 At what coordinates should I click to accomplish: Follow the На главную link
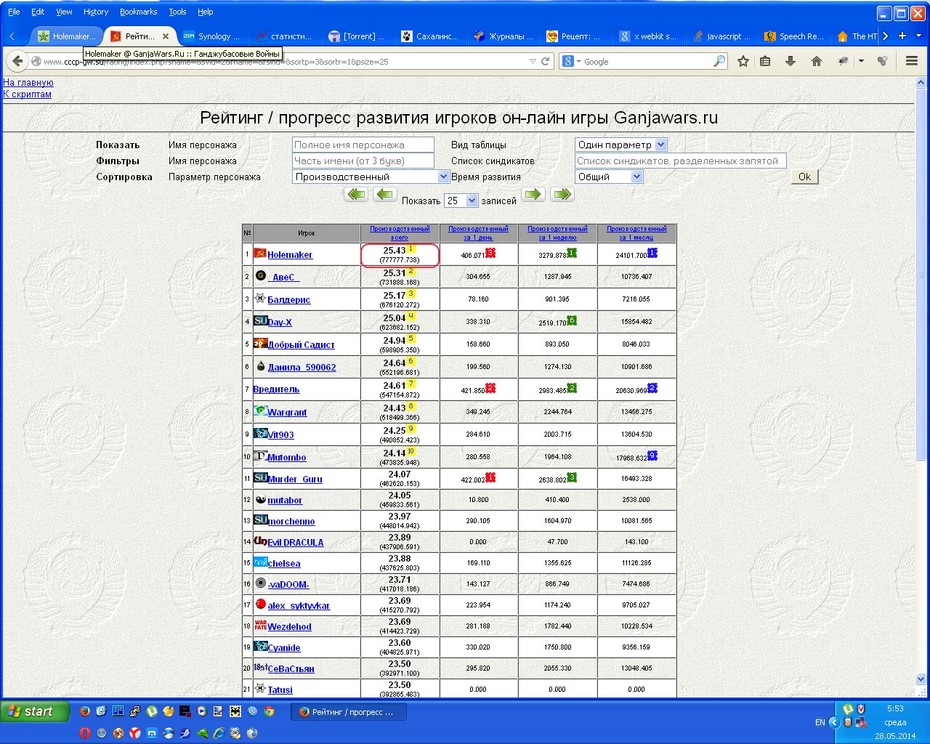[x=28, y=82]
